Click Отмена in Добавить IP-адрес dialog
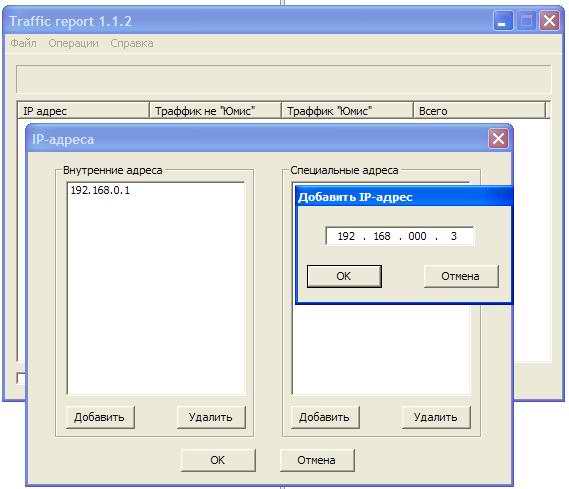This screenshot has height=489, width=569. (x=461, y=276)
